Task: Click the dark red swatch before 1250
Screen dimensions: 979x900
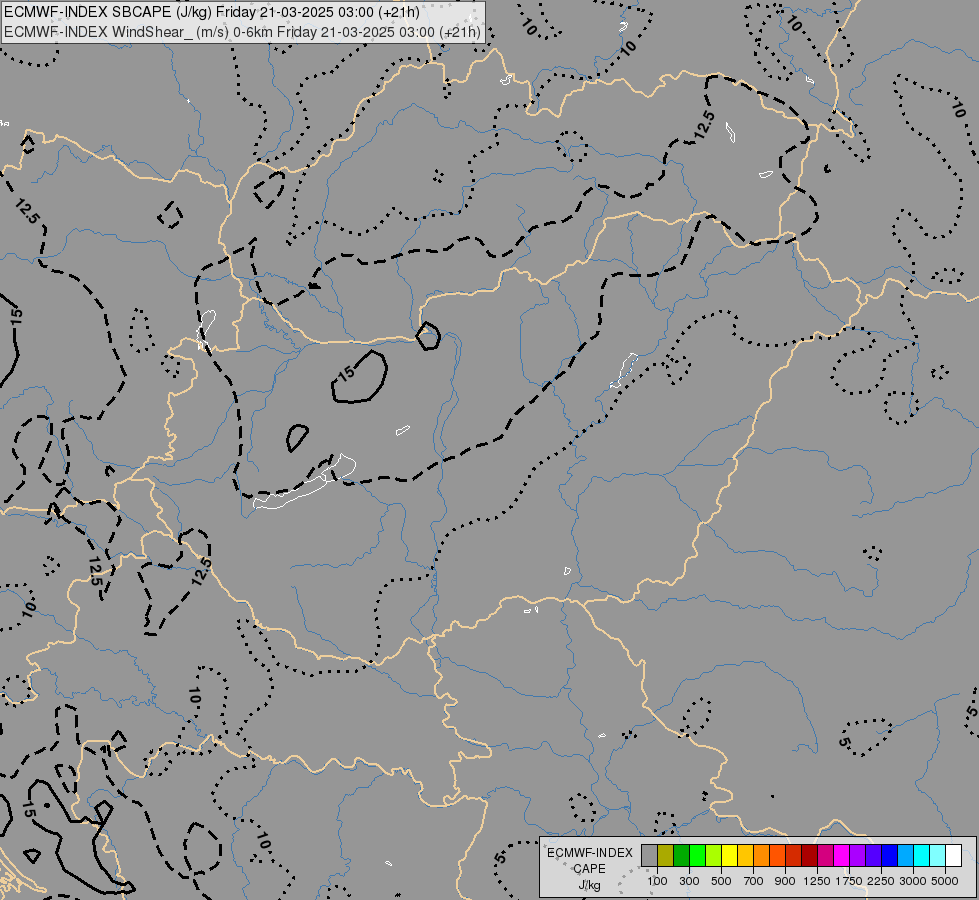Action: click(x=810, y=855)
